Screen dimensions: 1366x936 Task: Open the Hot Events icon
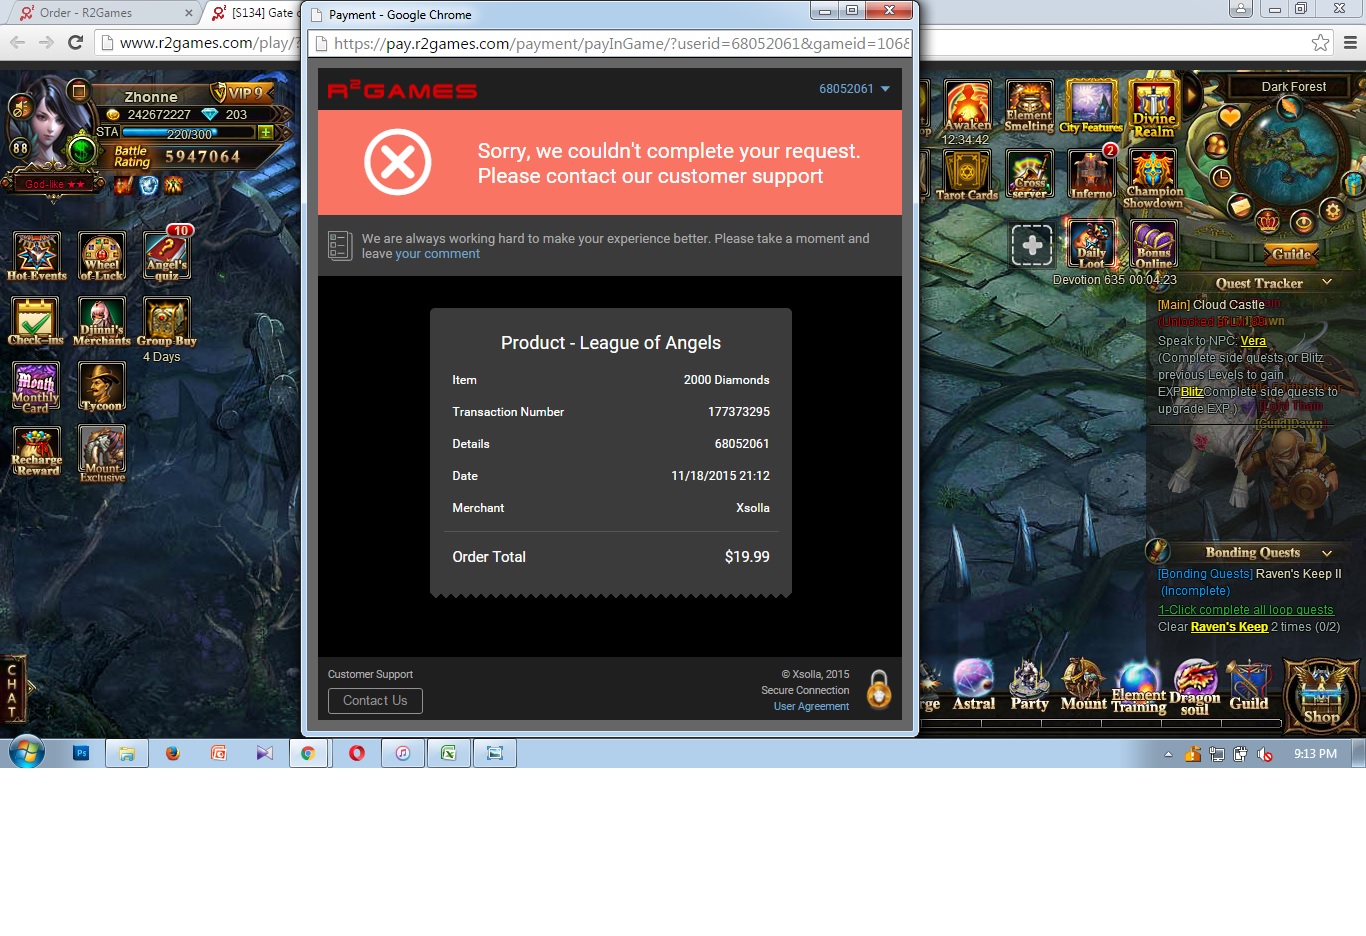(36, 255)
